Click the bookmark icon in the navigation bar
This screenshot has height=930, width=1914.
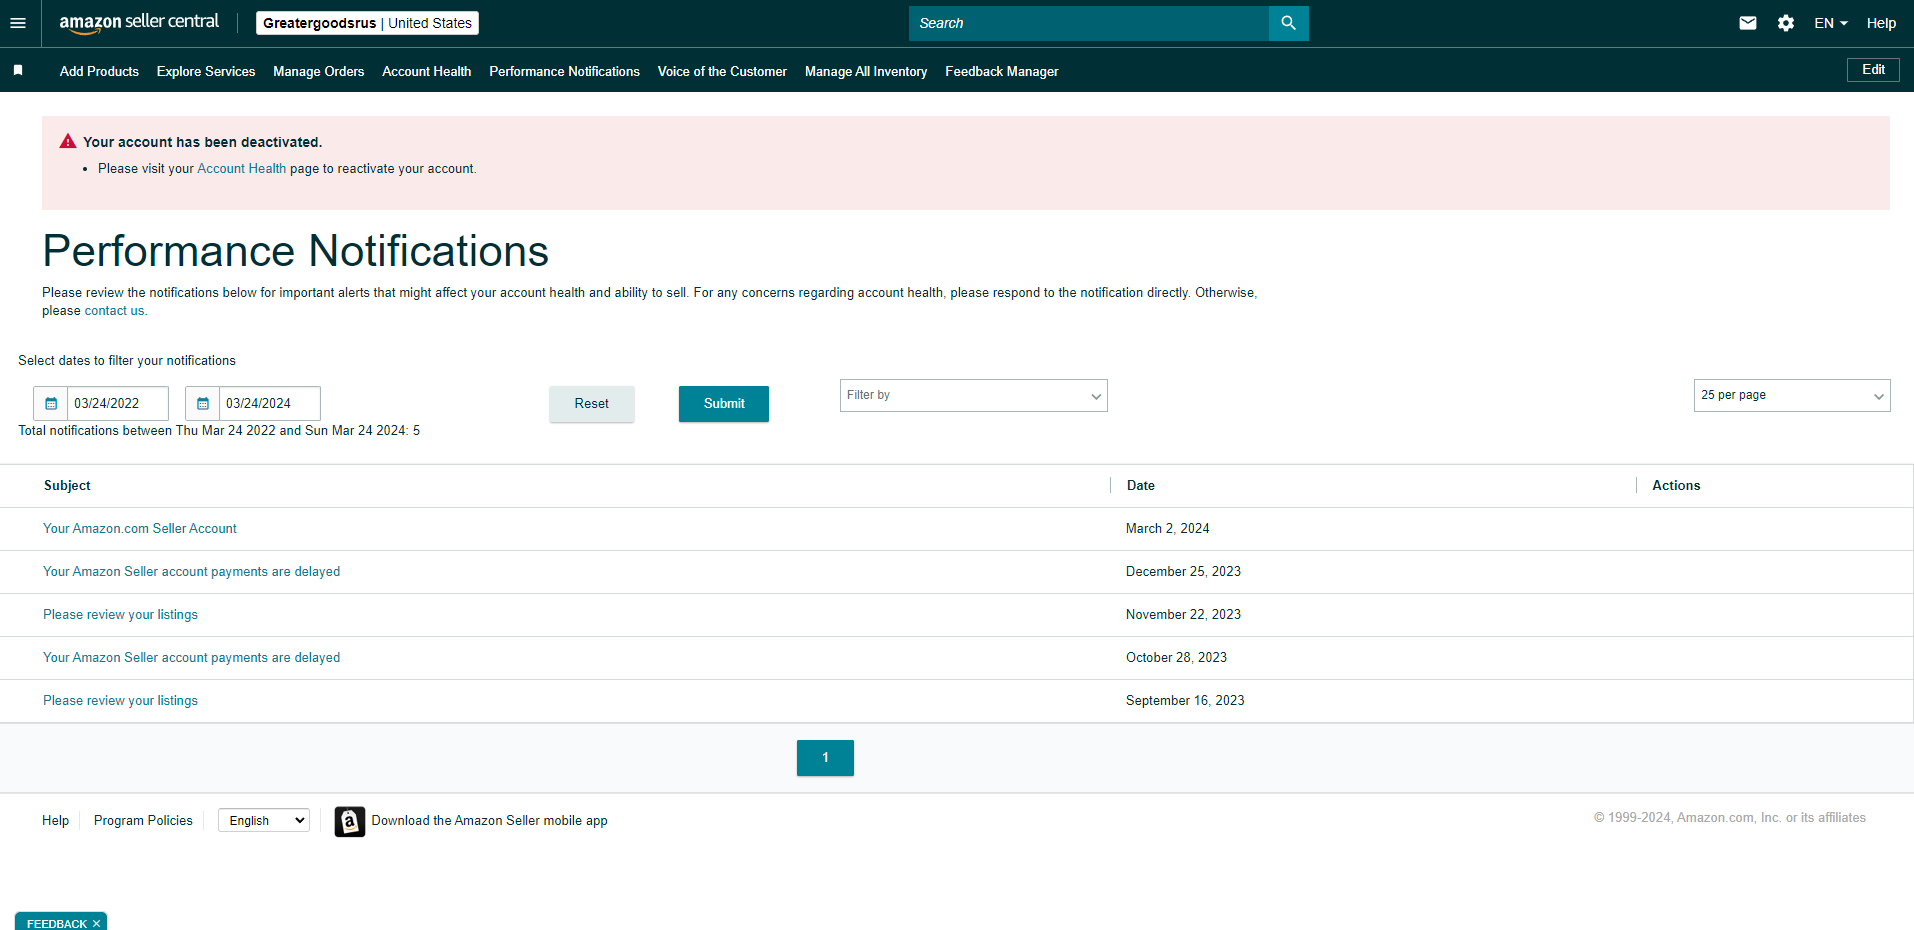tap(18, 70)
